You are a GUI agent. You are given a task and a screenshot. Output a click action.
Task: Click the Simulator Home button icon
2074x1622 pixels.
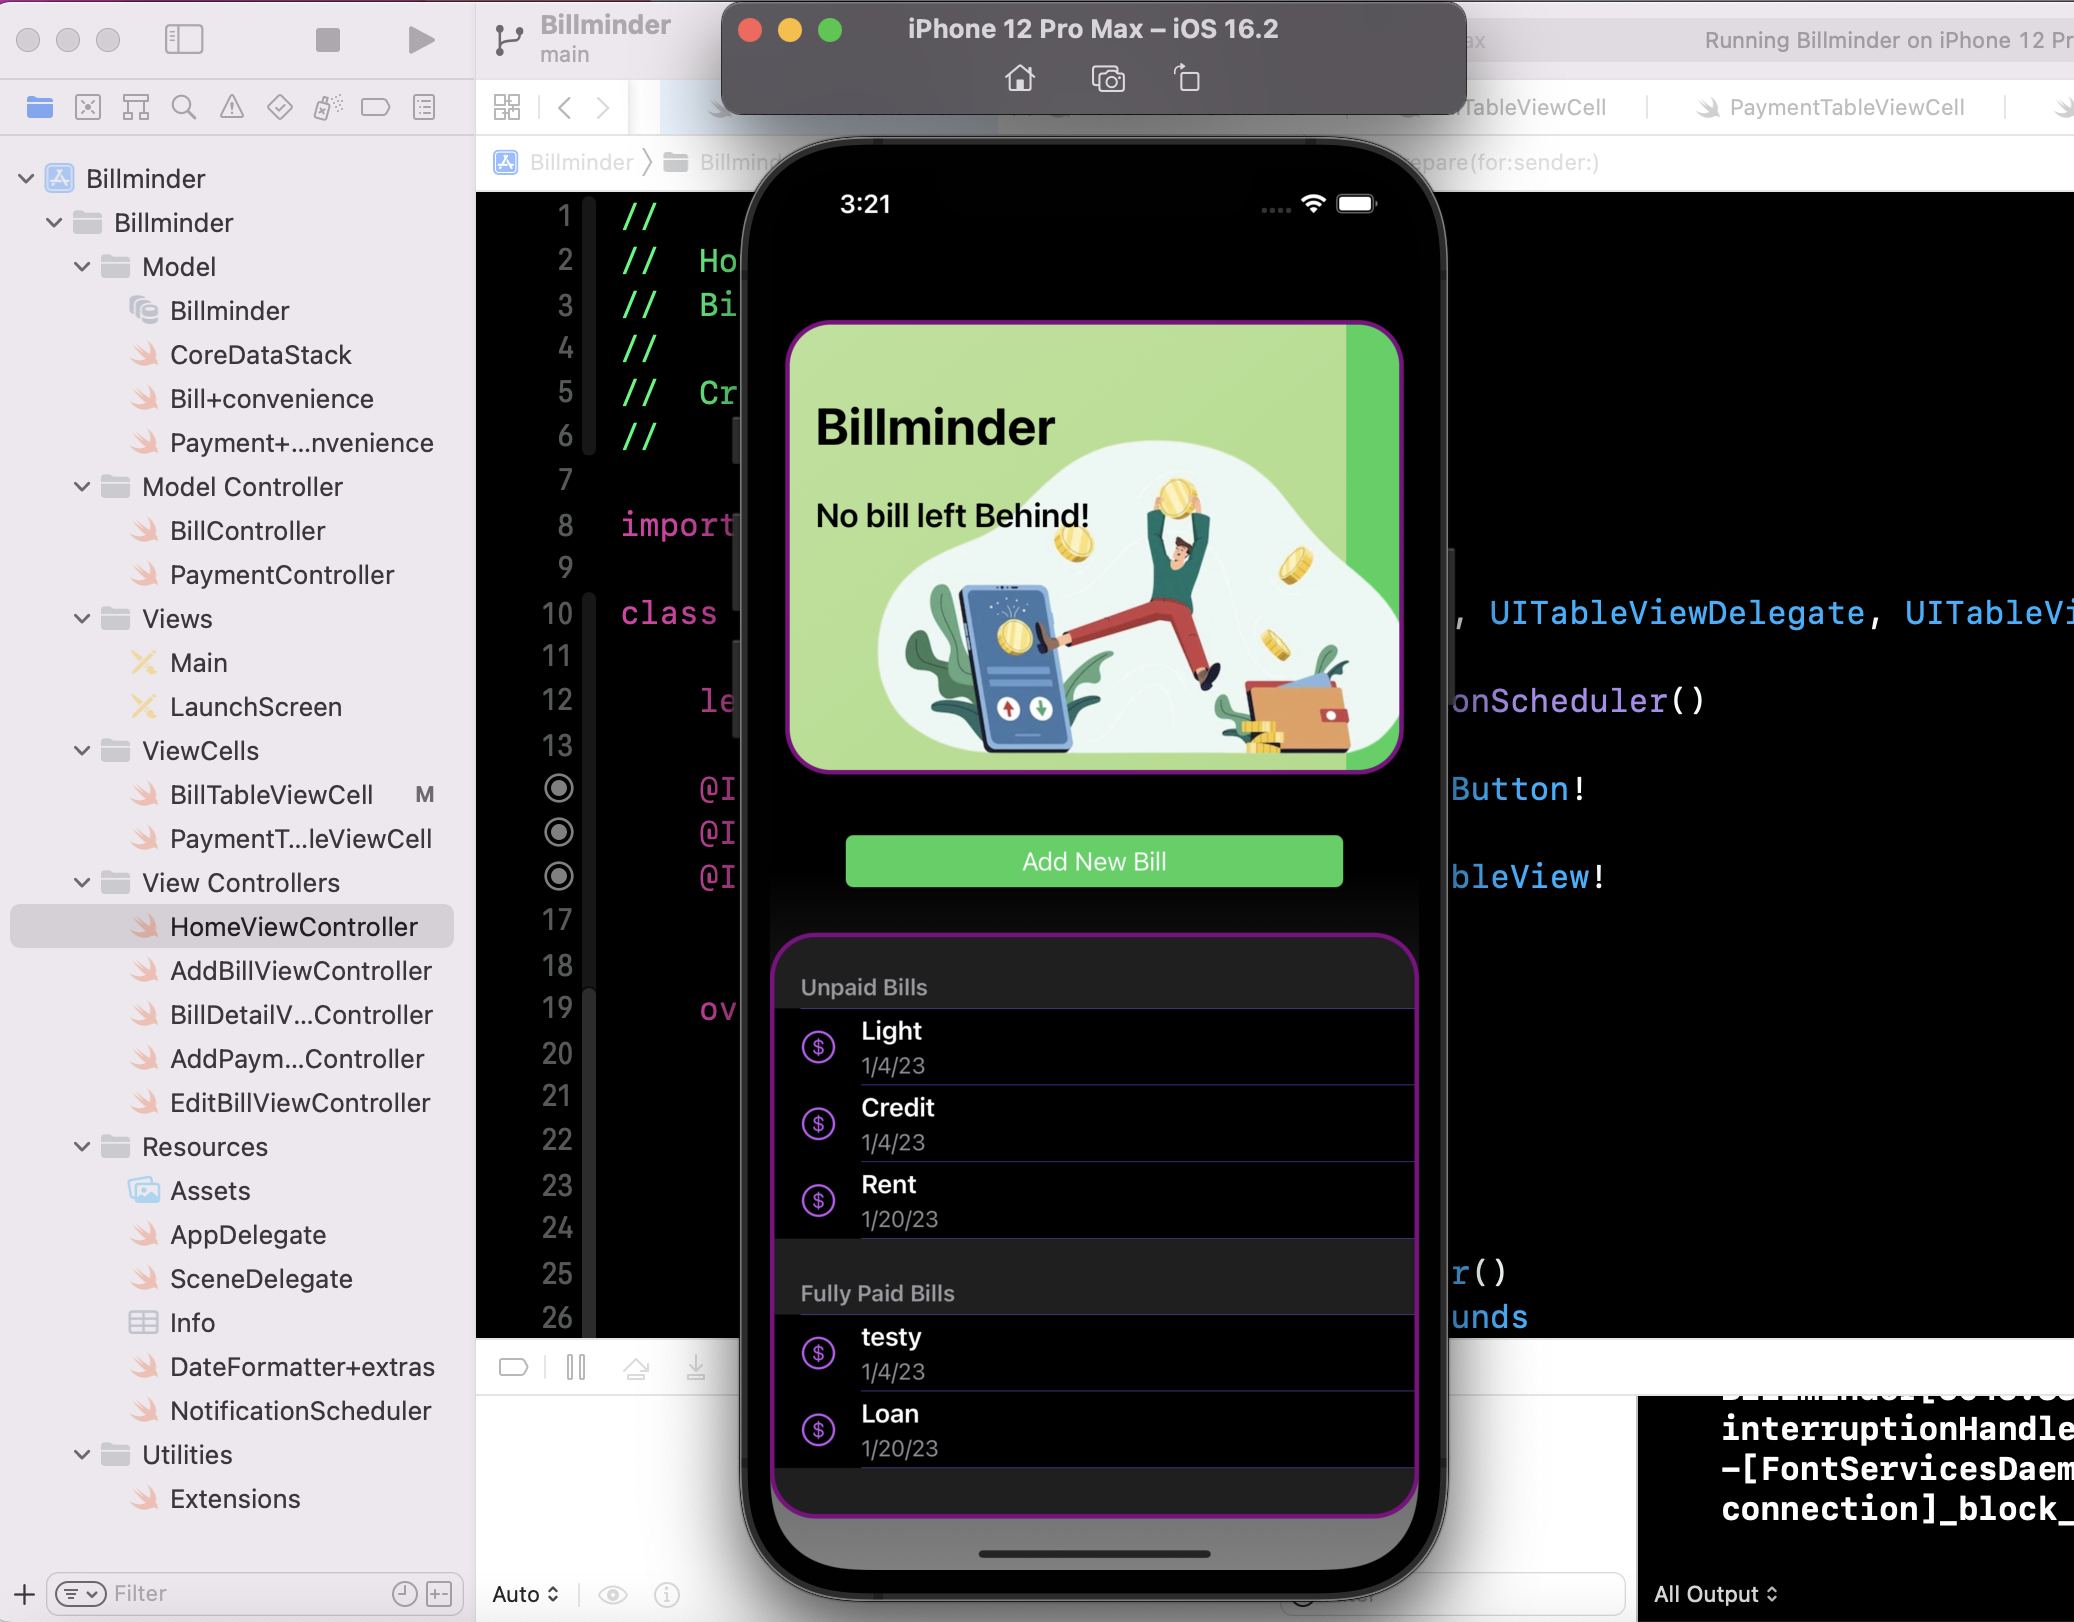pos(1020,78)
